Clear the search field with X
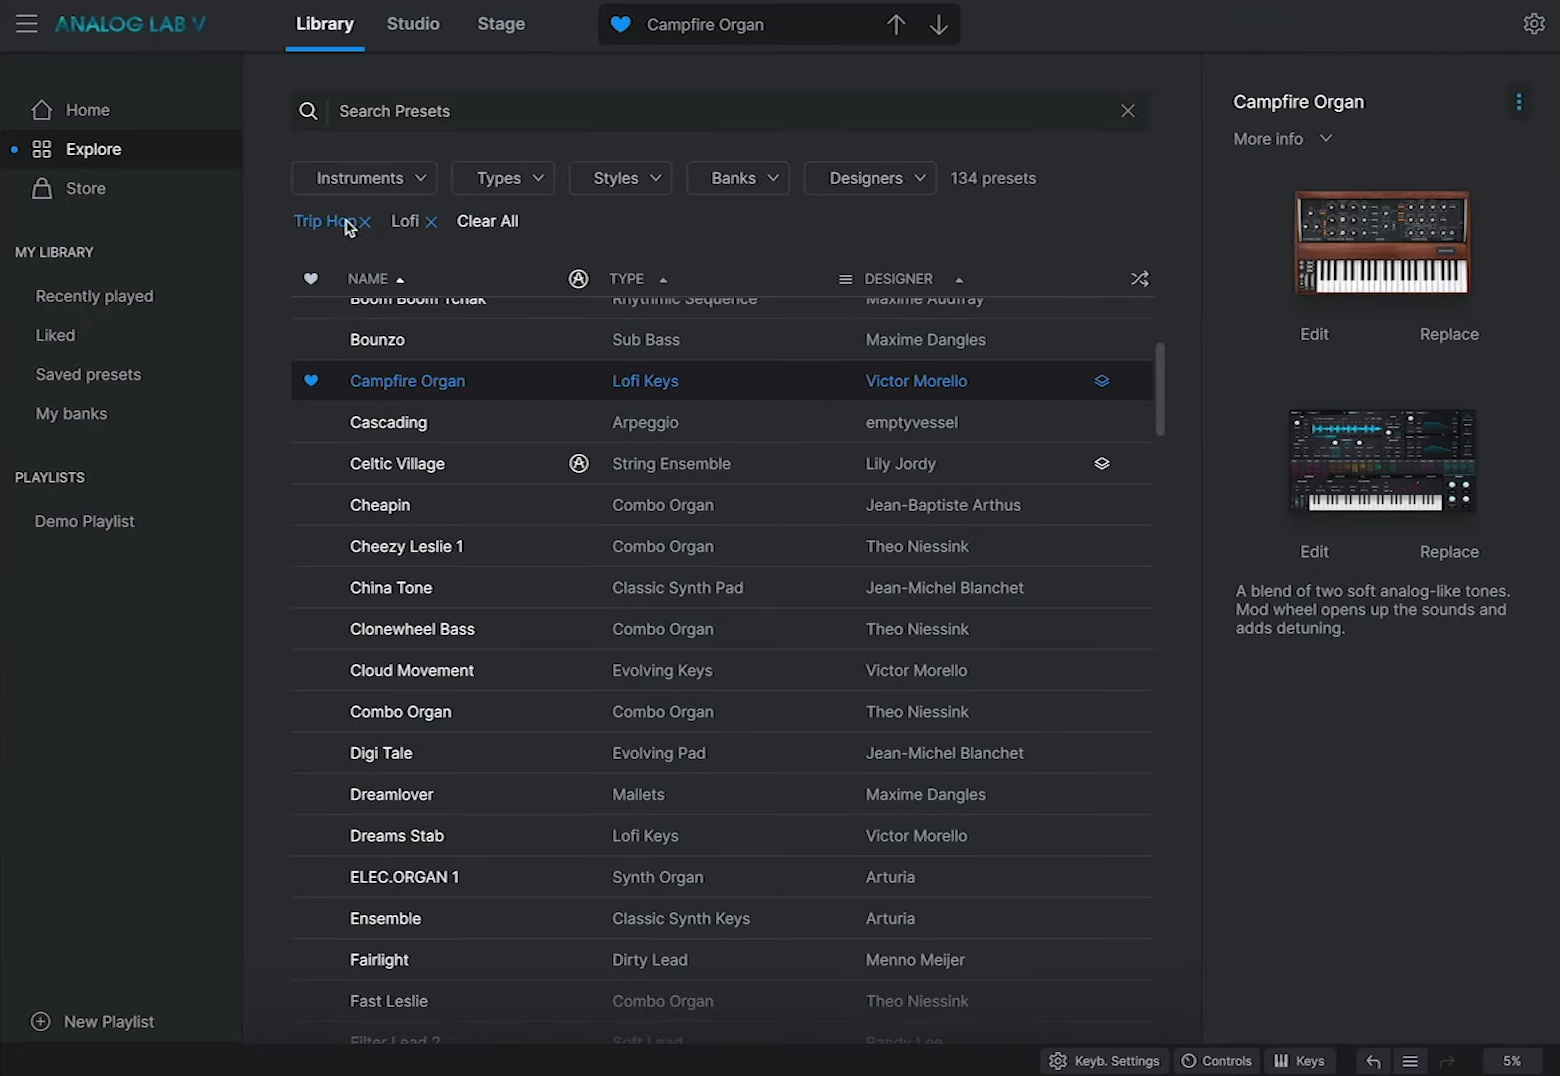The image size is (1560, 1076). tap(1128, 111)
